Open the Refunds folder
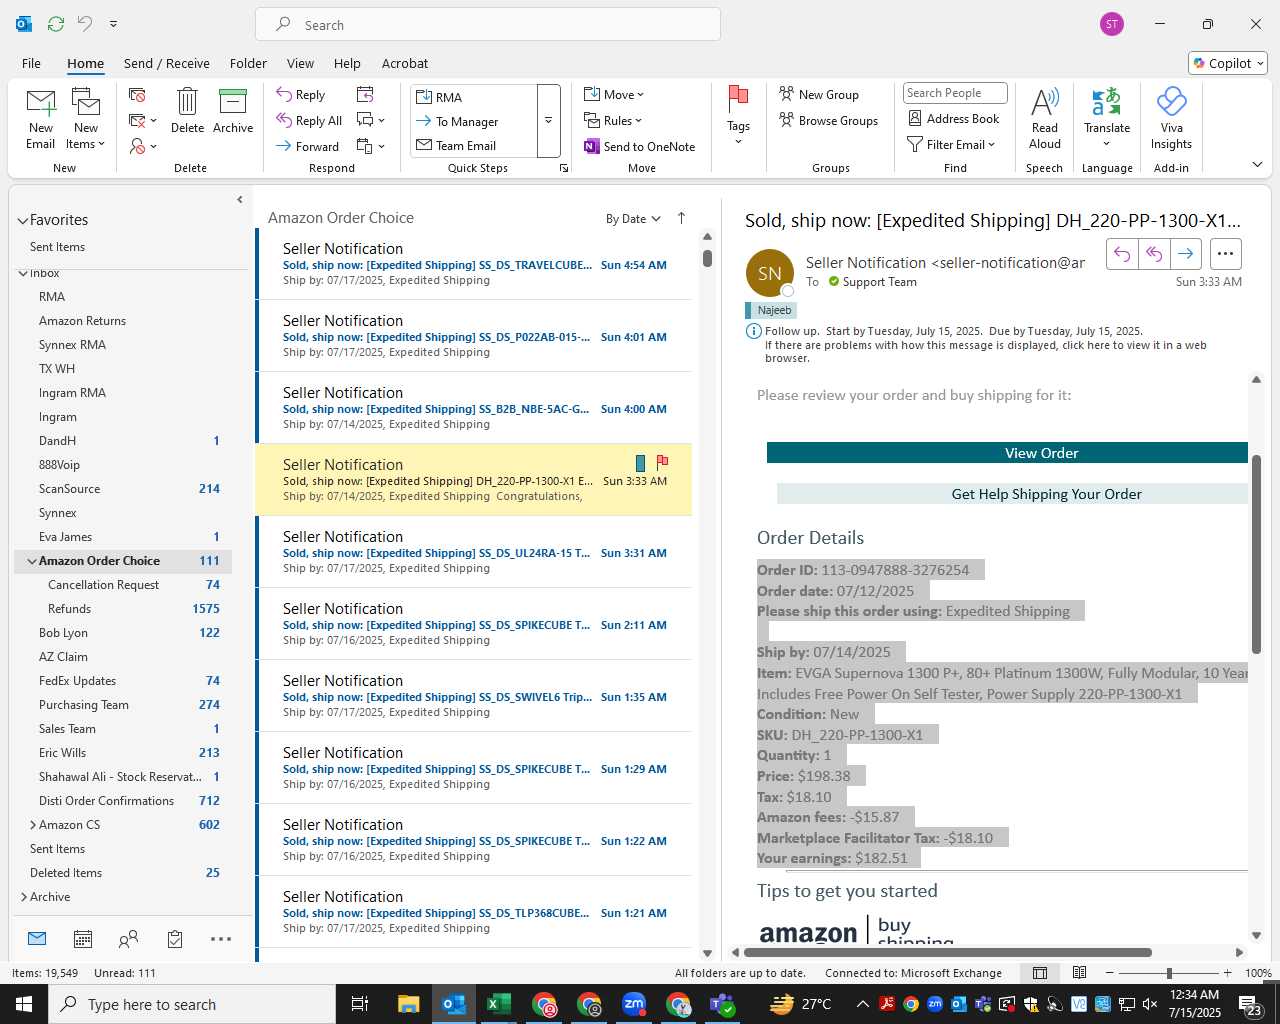Viewport: 1280px width, 1024px height. click(124, 609)
